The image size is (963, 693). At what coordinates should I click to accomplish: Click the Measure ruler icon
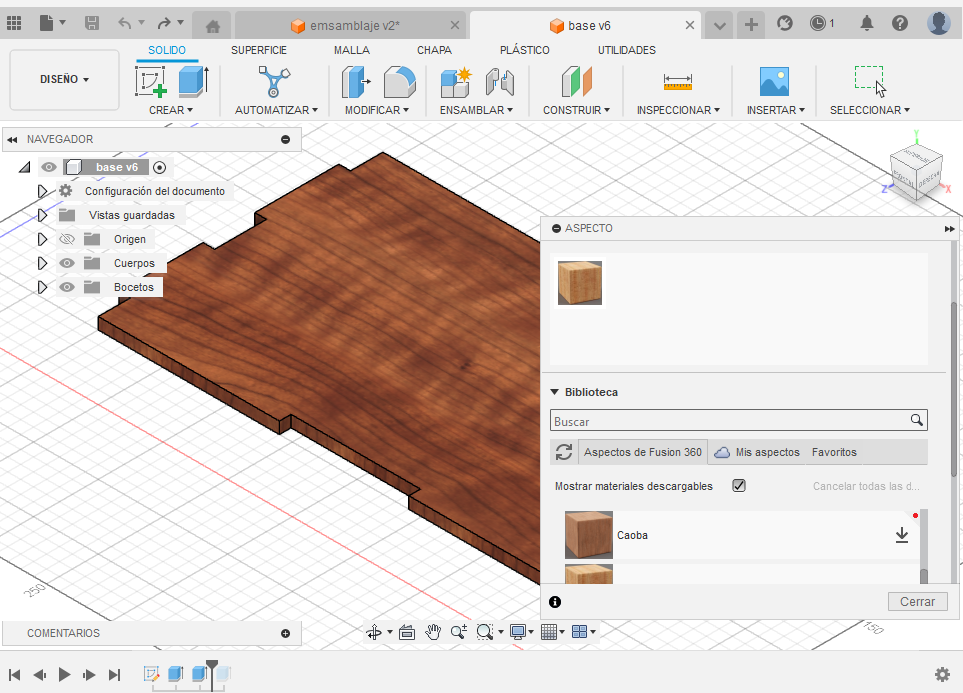pyautogui.click(x=678, y=82)
